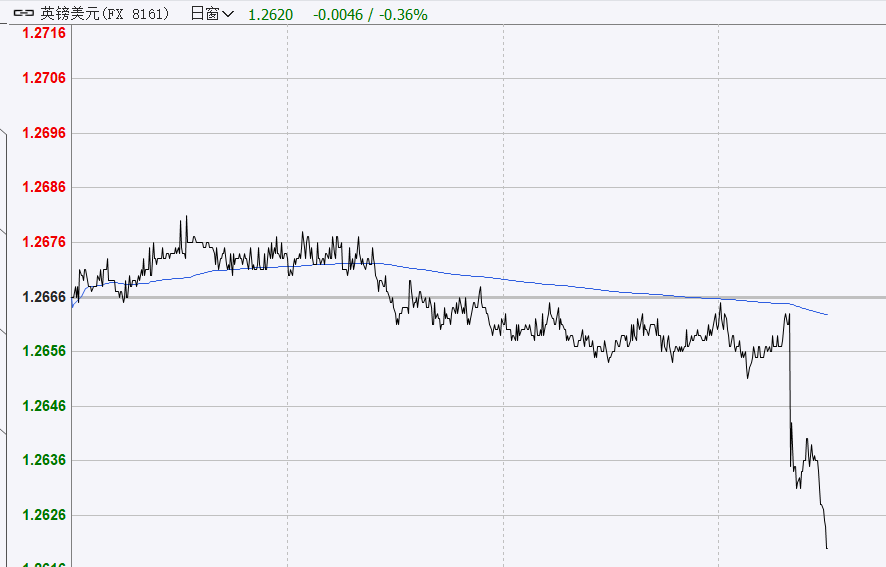886x567 pixels.
Task: Click the 1.2626 price axis label
Action: pos(44,515)
